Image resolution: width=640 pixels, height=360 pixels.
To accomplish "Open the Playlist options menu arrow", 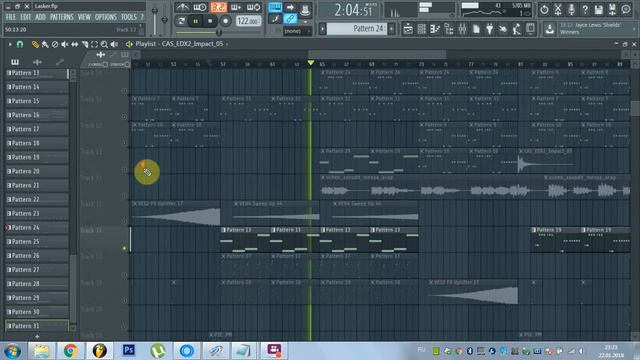I will click(x=10, y=44).
